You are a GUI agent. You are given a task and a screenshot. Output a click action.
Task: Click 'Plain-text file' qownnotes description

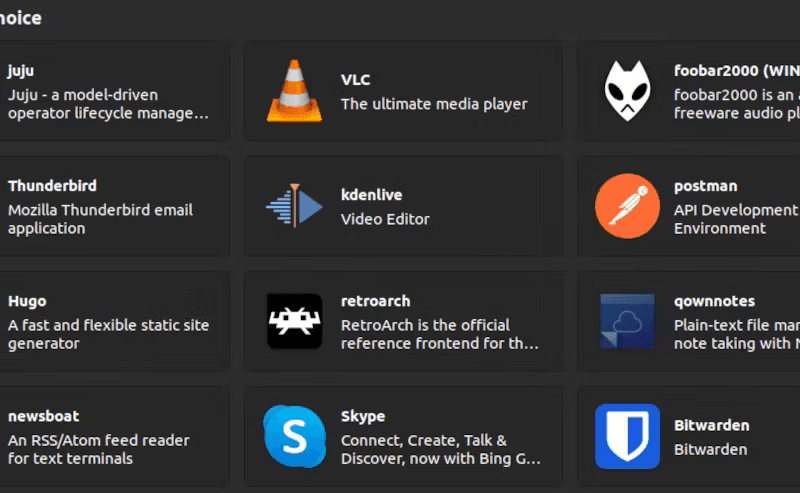(x=737, y=334)
